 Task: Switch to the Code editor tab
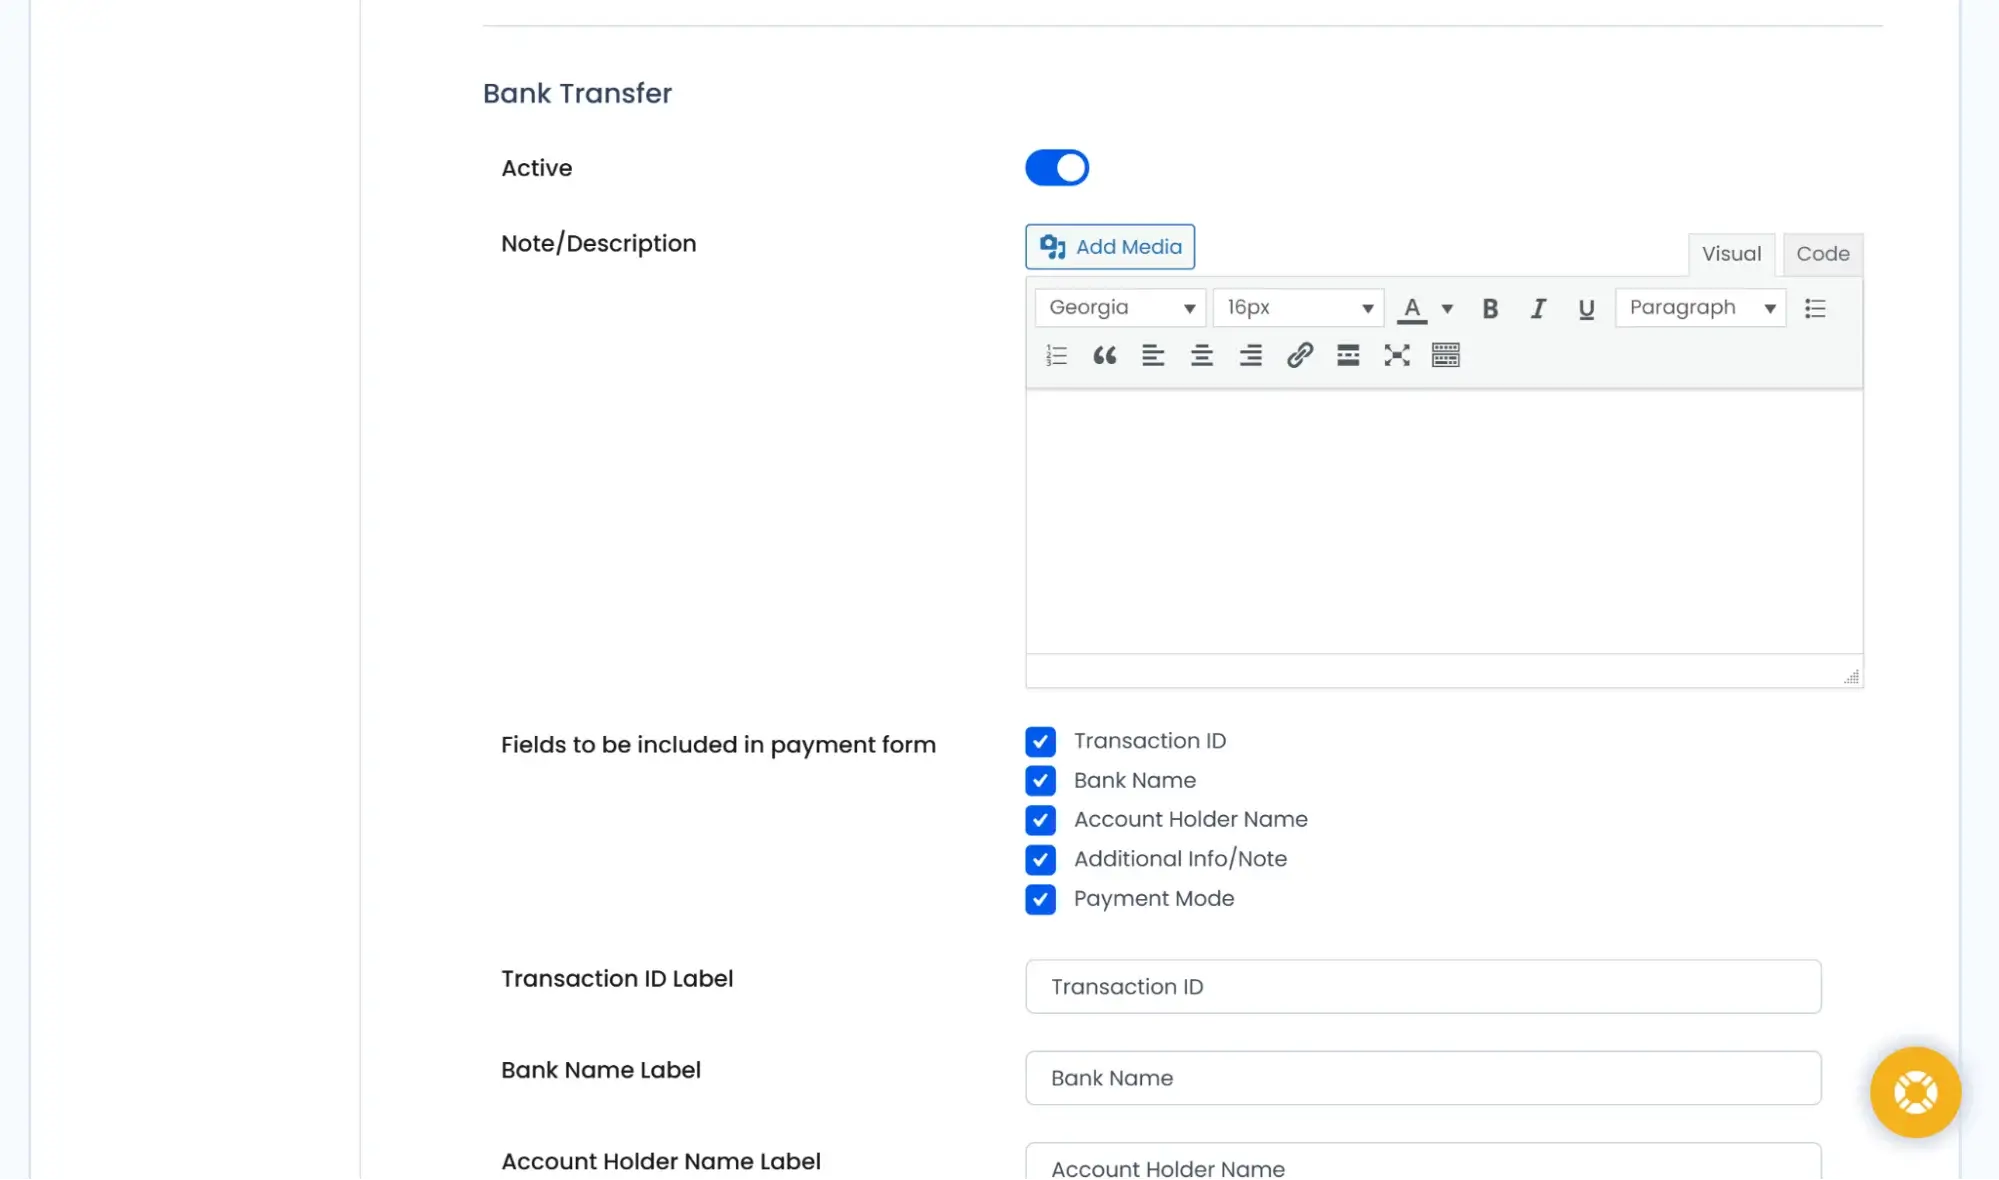(x=1822, y=254)
